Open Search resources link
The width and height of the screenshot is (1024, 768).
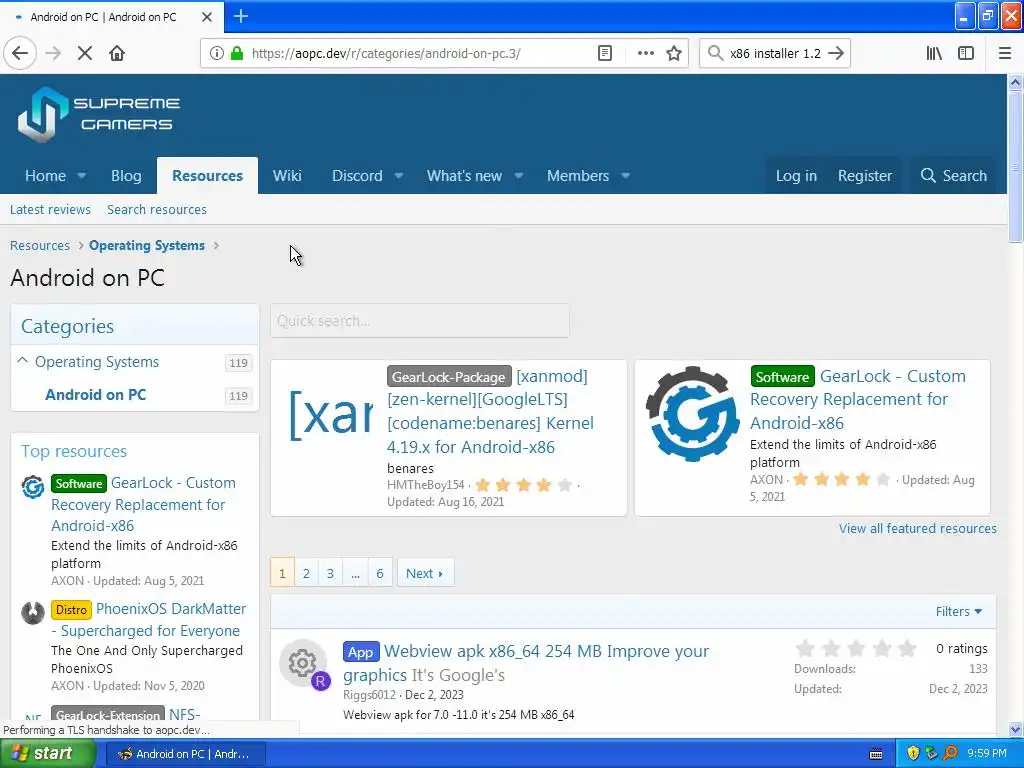(x=157, y=210)
